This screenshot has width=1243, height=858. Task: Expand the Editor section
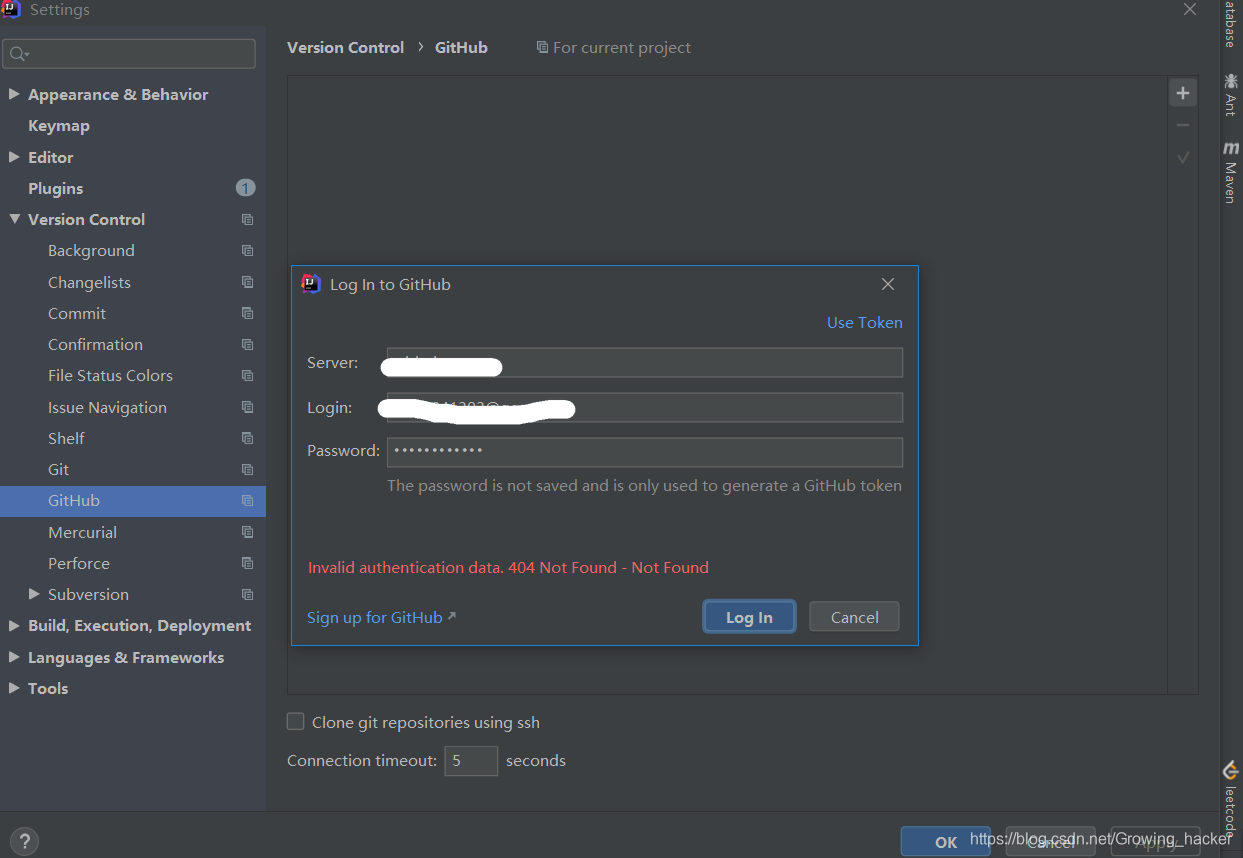tap(14, 157)
